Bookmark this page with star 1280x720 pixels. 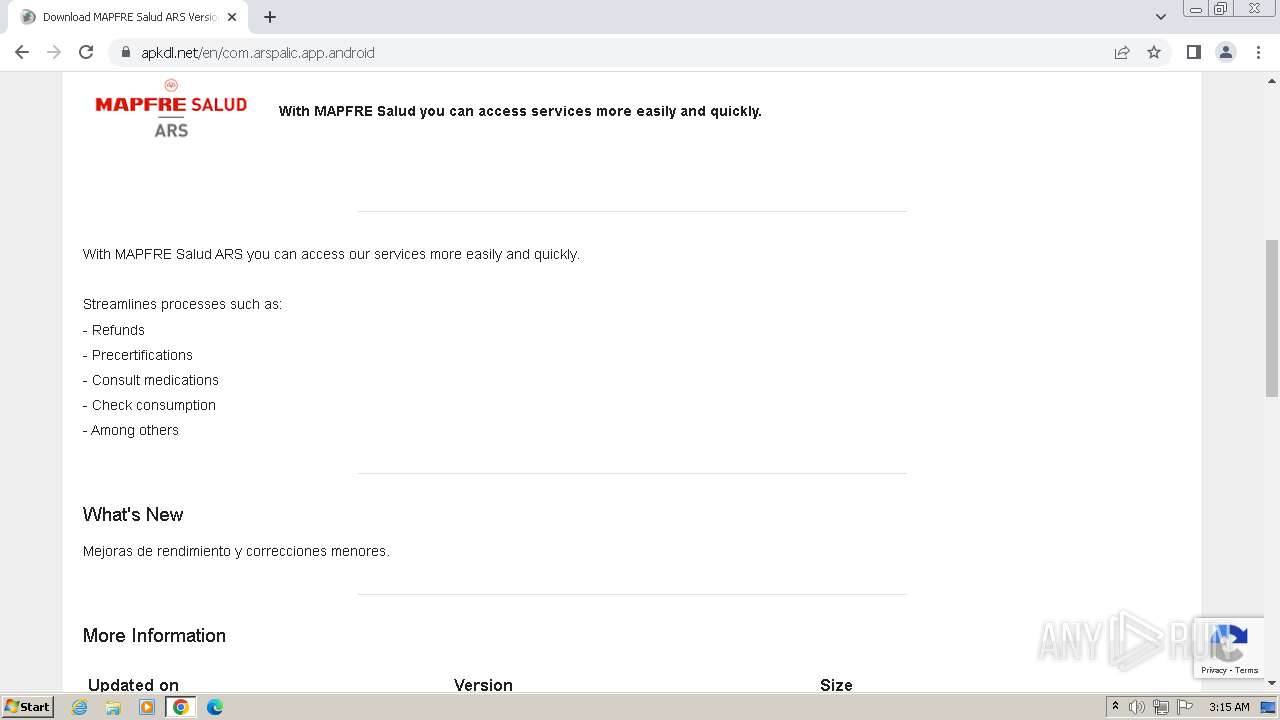pyautogui.click(x=1154, y=52)
